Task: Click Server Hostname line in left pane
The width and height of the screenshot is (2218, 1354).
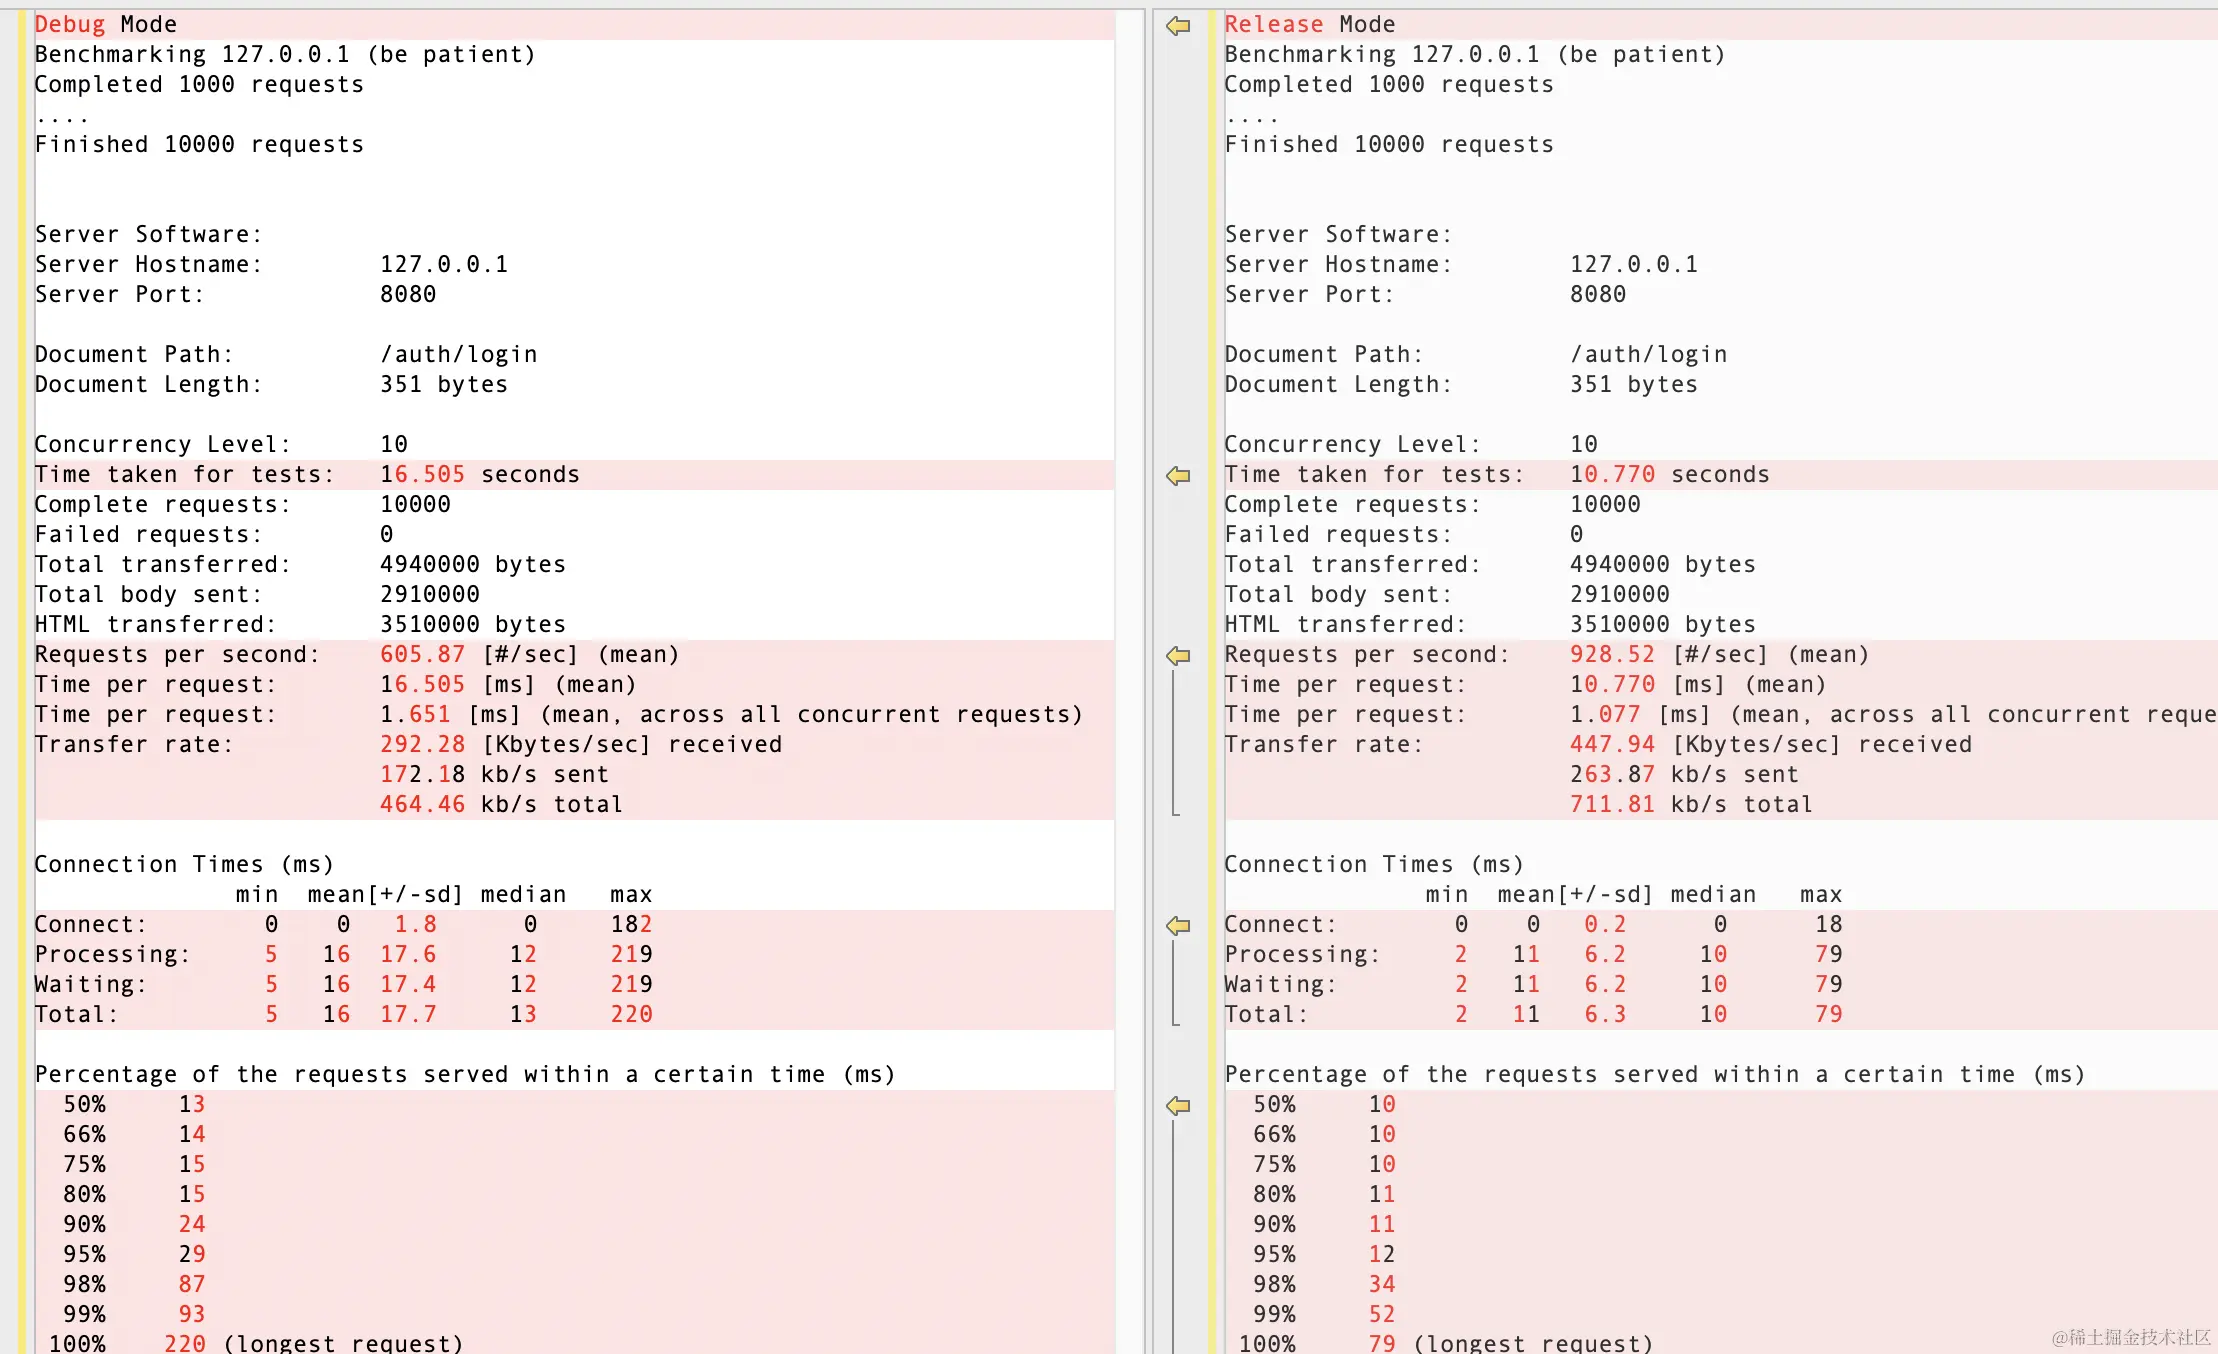Action: [x=148, y=264]
